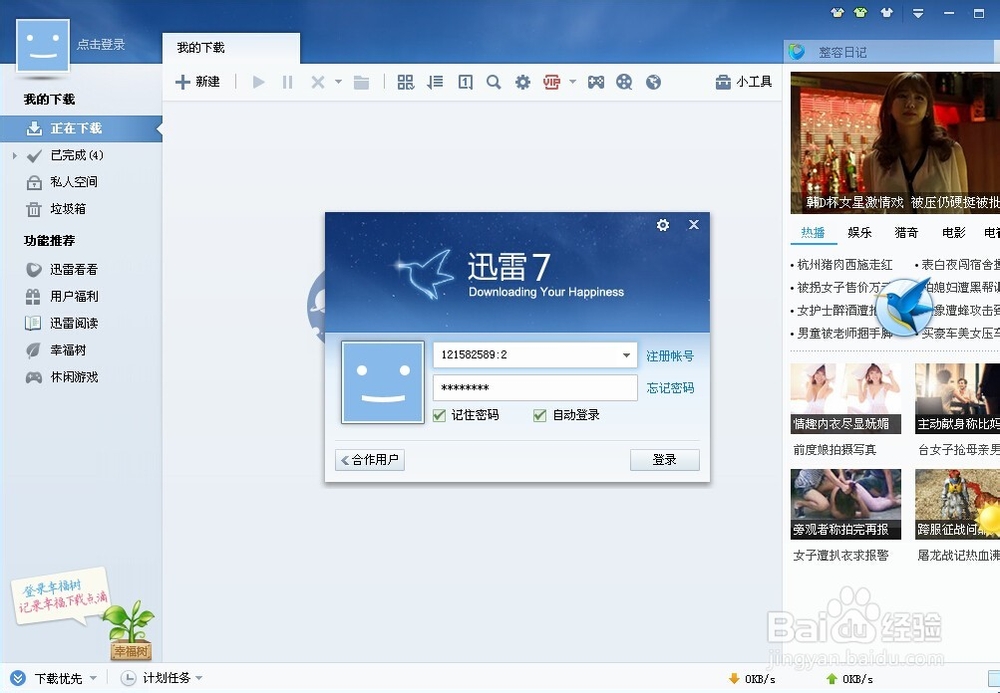Open the download folder icon
The height and width of the screenshot is (693, 1000).
362,82
